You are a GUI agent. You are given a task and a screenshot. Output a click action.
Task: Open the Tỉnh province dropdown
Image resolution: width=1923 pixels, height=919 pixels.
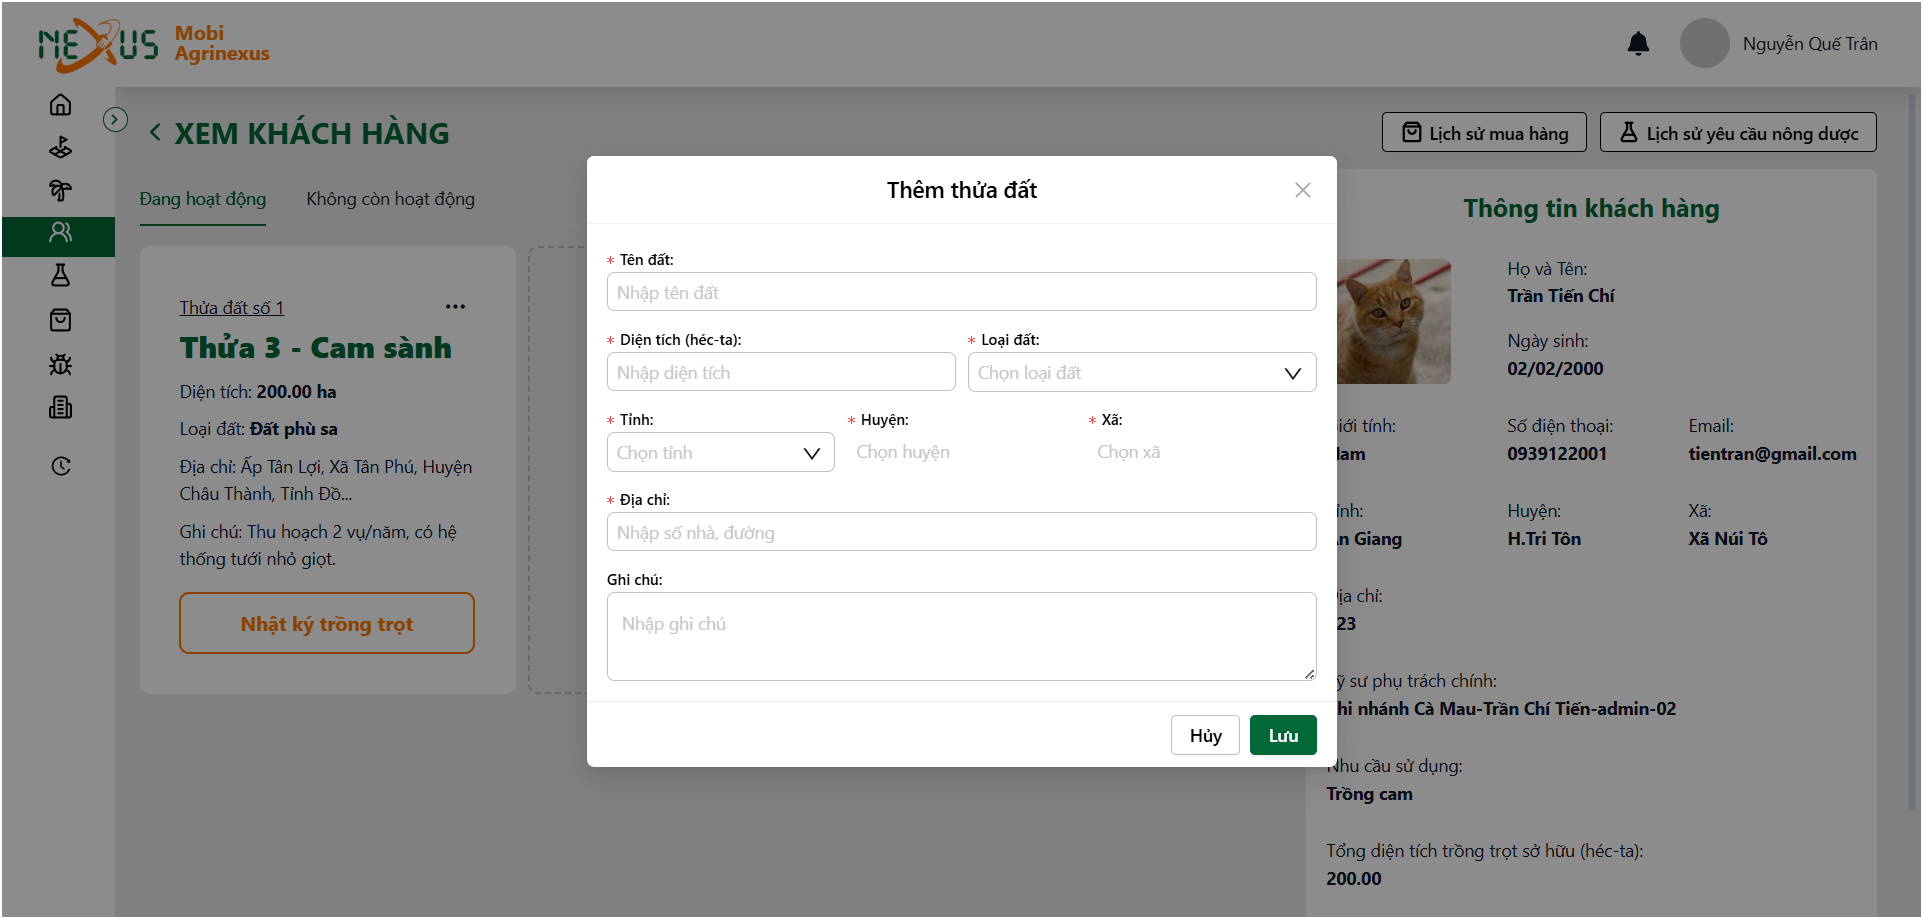point(720,452)
